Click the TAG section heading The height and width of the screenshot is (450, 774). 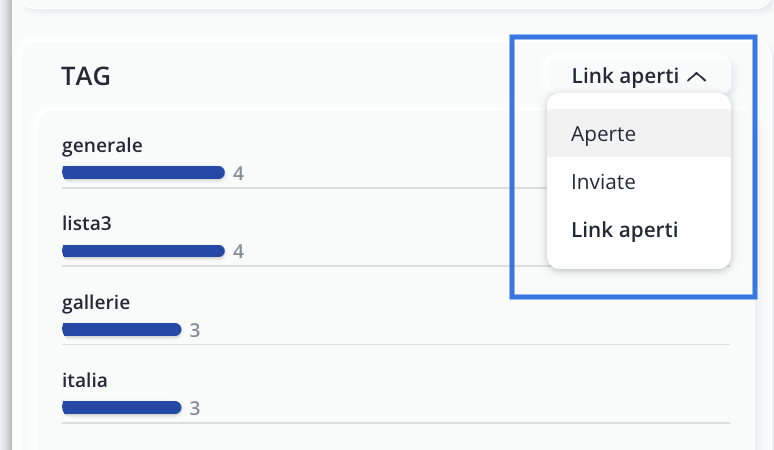(x=86, y=76)
